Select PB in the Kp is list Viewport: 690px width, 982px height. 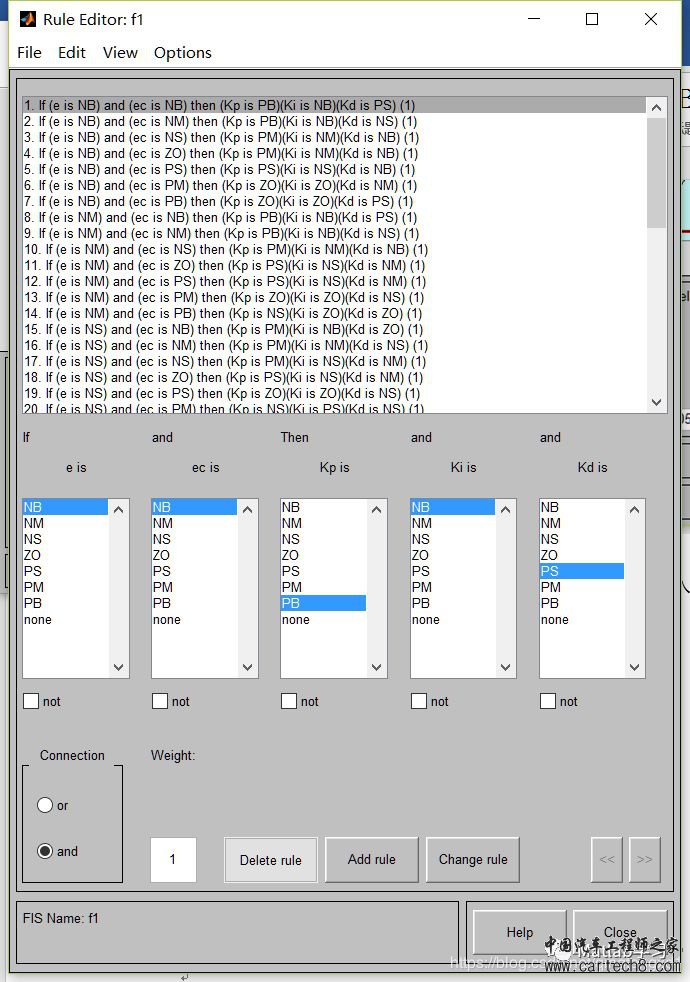tap(323, 603)
